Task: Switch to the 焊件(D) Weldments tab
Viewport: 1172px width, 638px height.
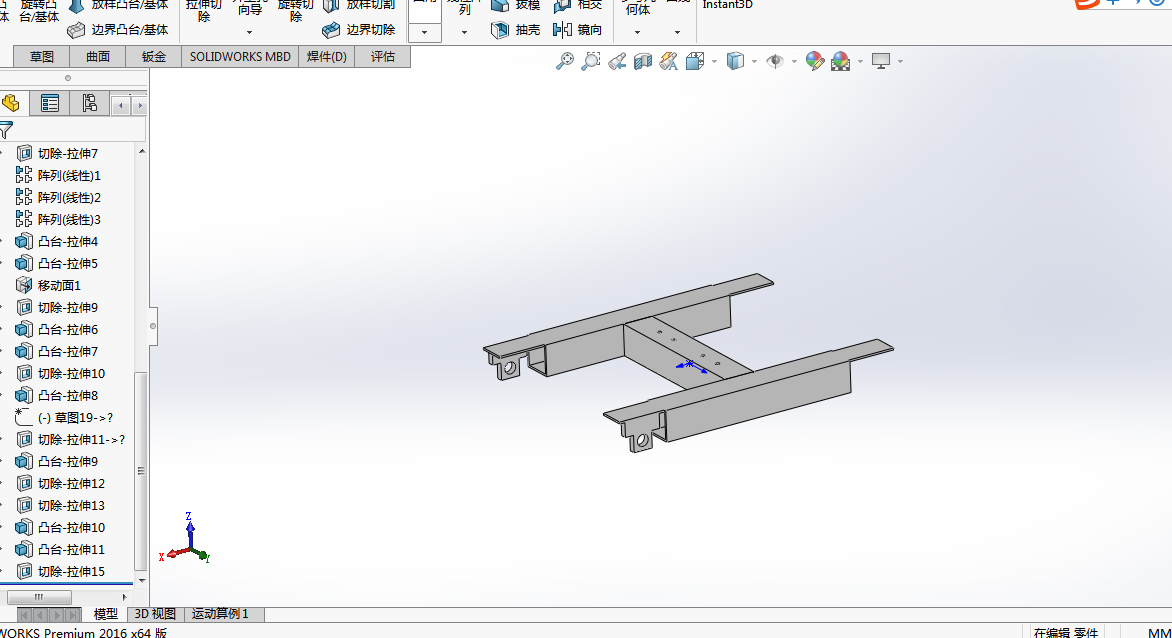Action: coord(327,57)
